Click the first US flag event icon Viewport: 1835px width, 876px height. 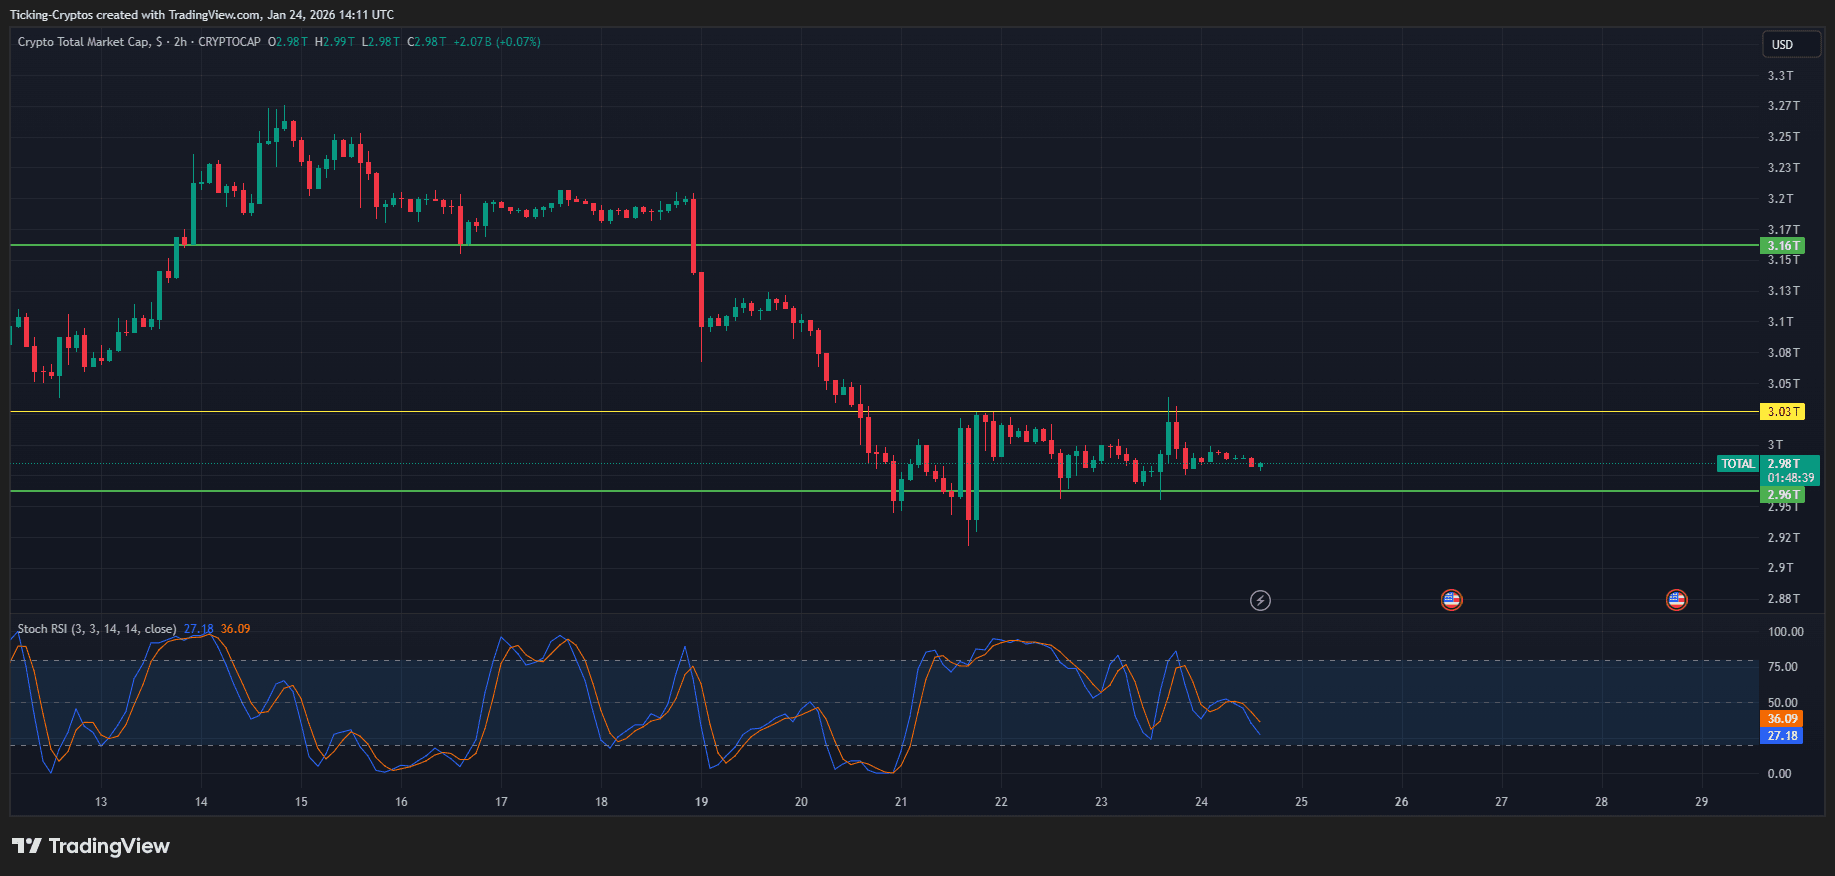(x=1451, y=600)
